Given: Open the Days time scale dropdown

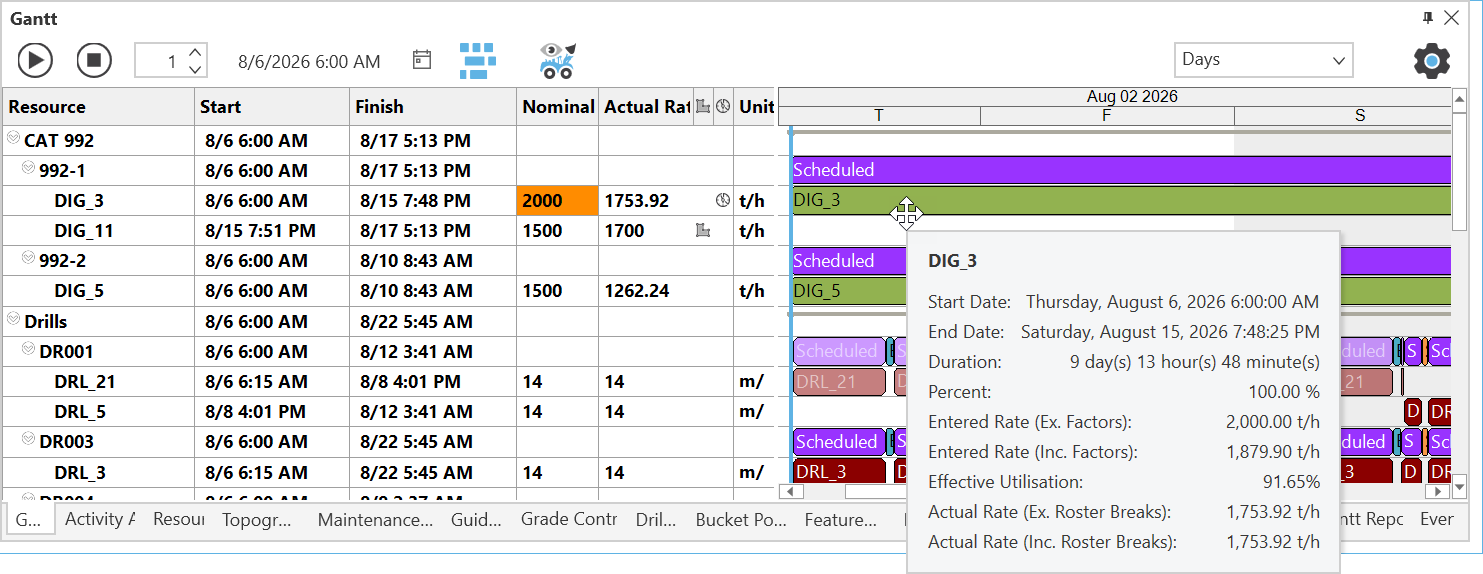Looking at the screenshot, I should pos(1264,60).
